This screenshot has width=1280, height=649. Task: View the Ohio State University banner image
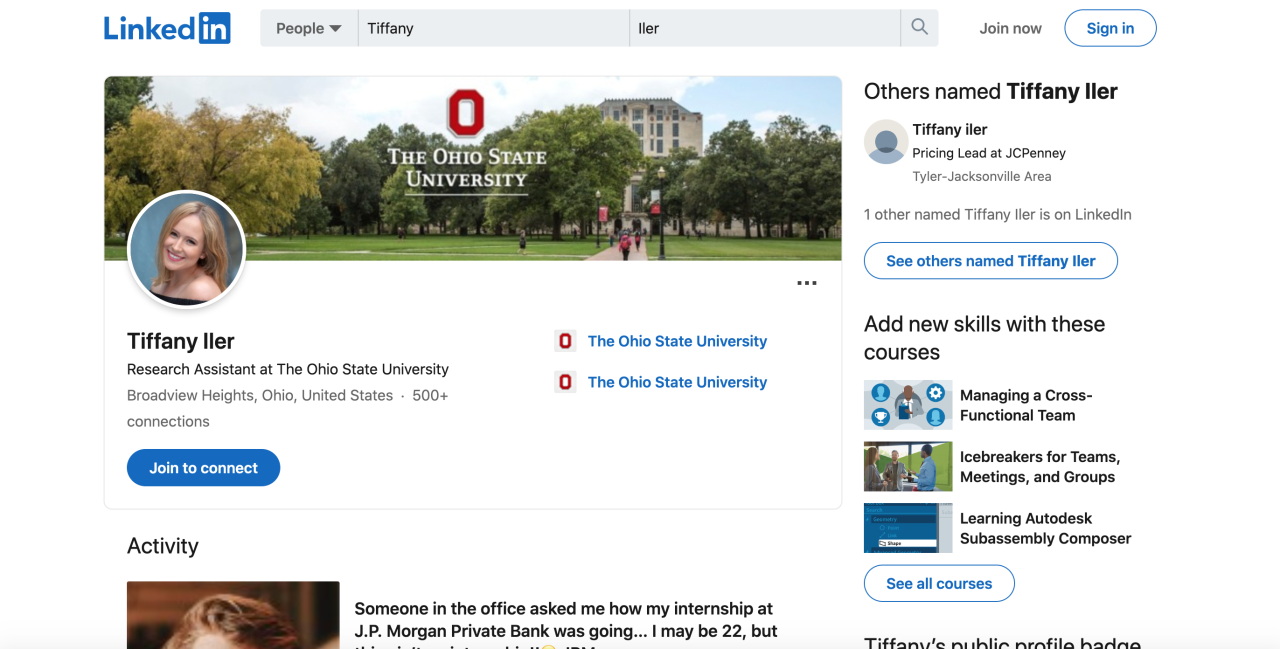pyautogui.click(x=473, y=168)
